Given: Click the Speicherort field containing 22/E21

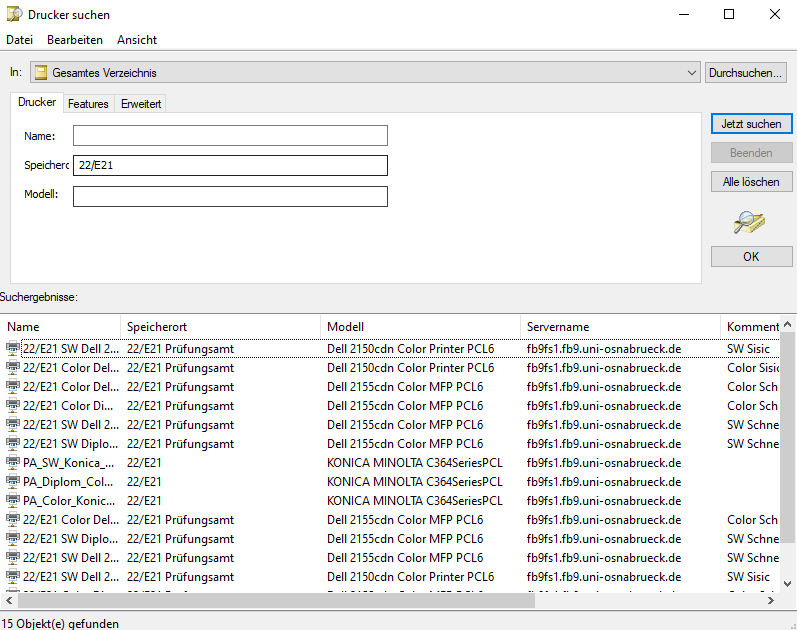Looking at the screenshot, I should 230,165.
